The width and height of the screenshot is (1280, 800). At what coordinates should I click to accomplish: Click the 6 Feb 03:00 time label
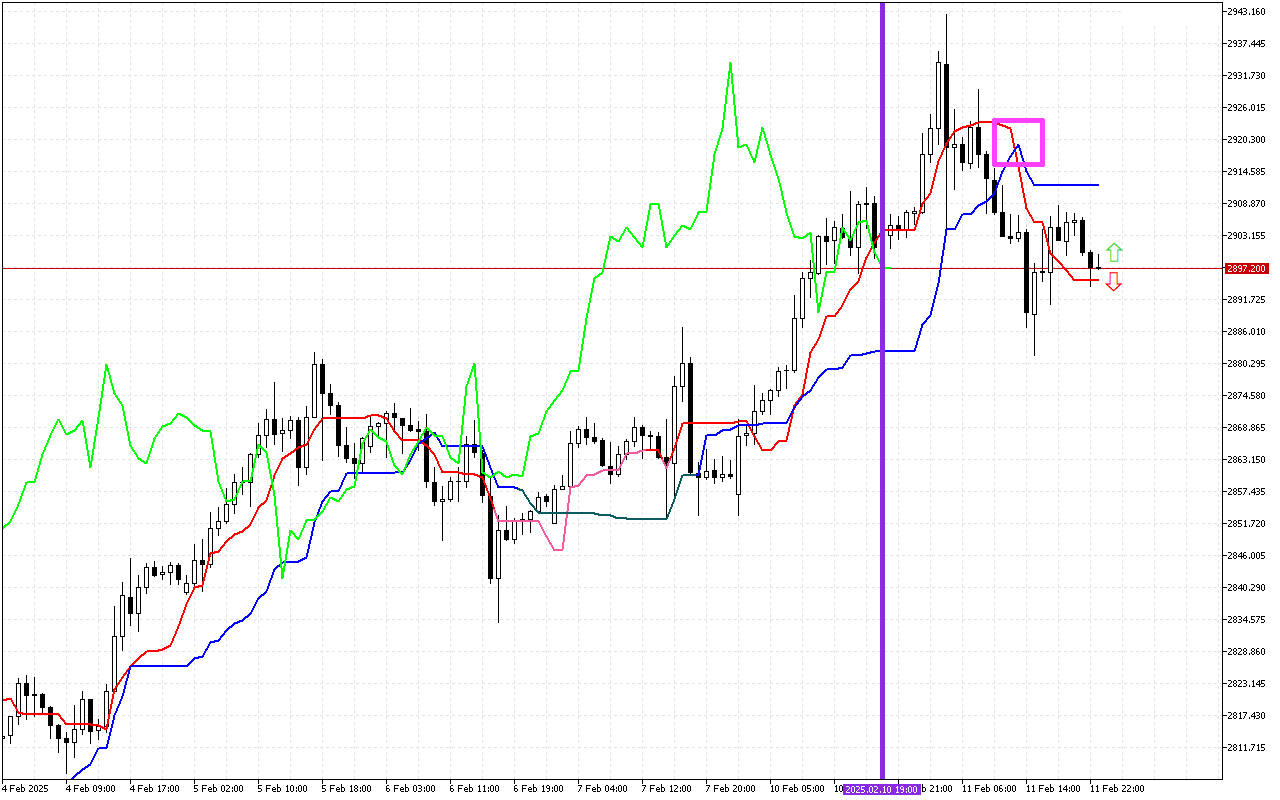411,789
